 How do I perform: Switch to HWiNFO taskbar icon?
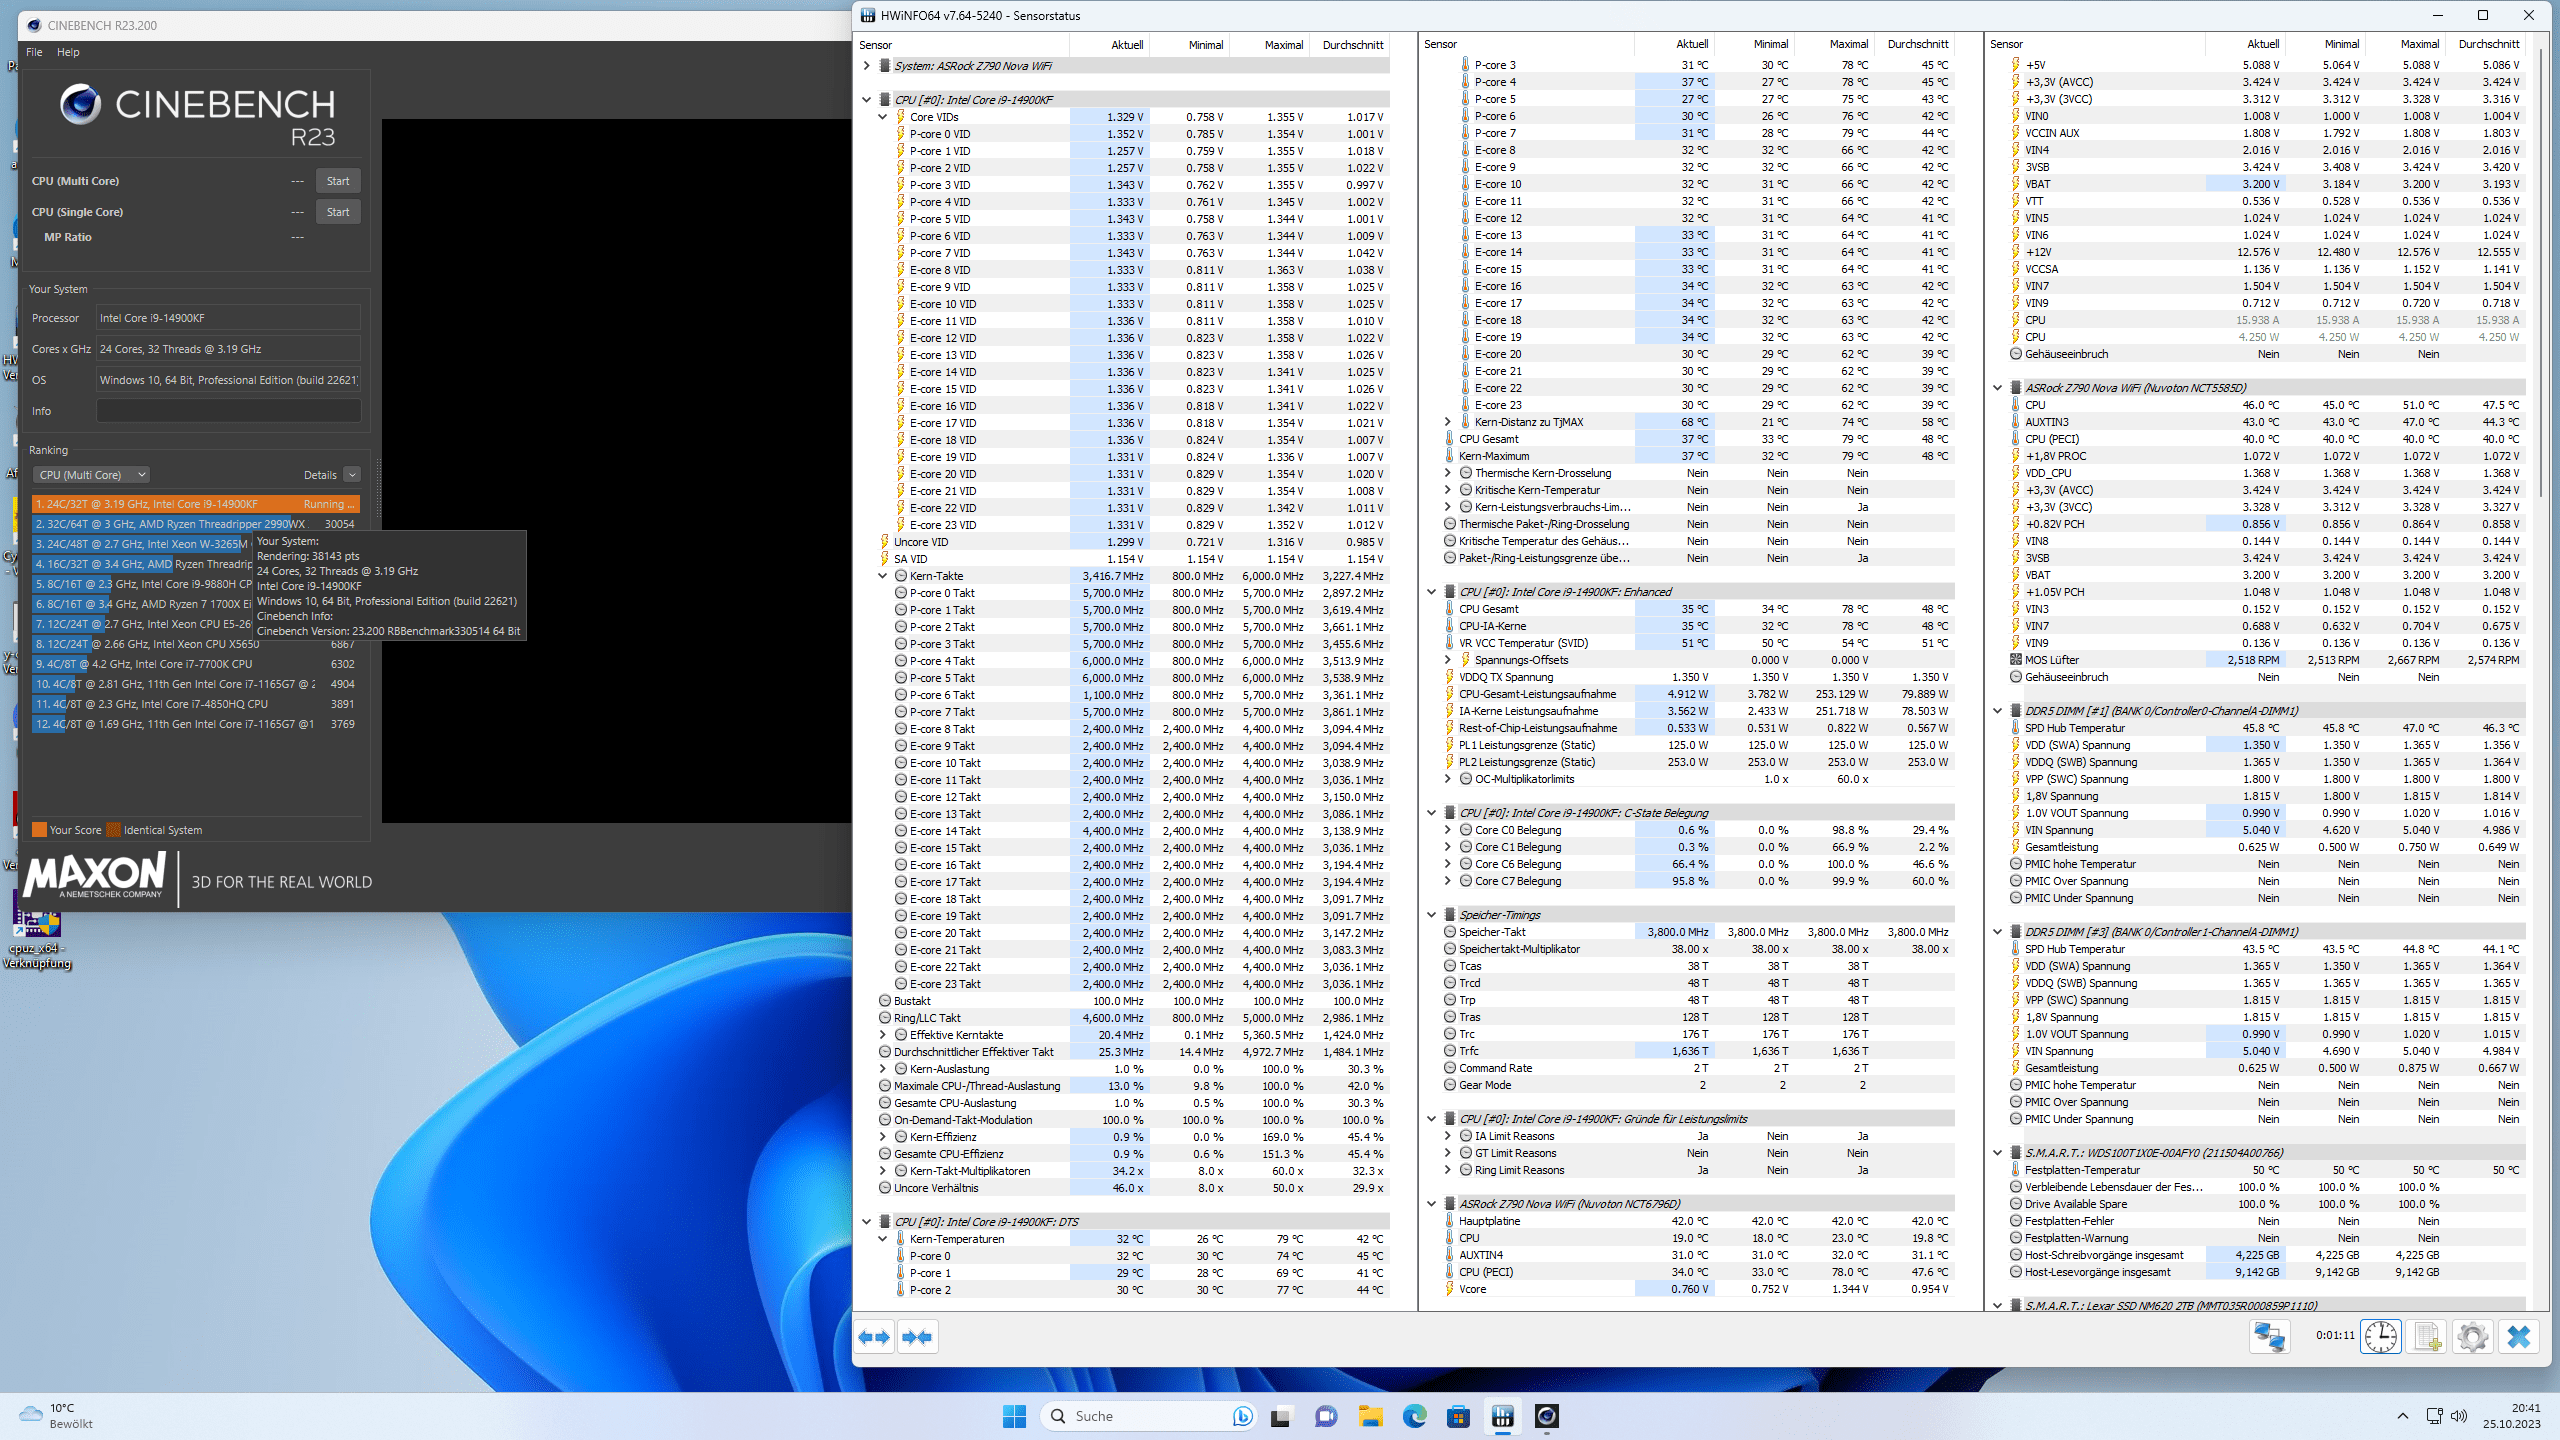1502,1416
